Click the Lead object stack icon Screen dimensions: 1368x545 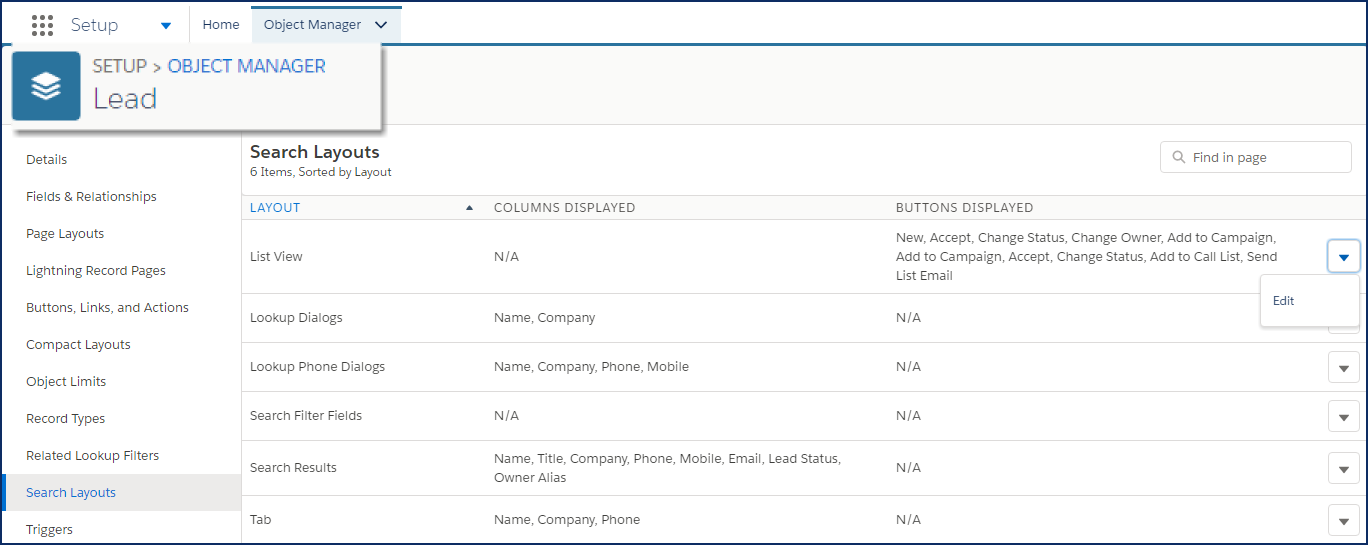46,86
